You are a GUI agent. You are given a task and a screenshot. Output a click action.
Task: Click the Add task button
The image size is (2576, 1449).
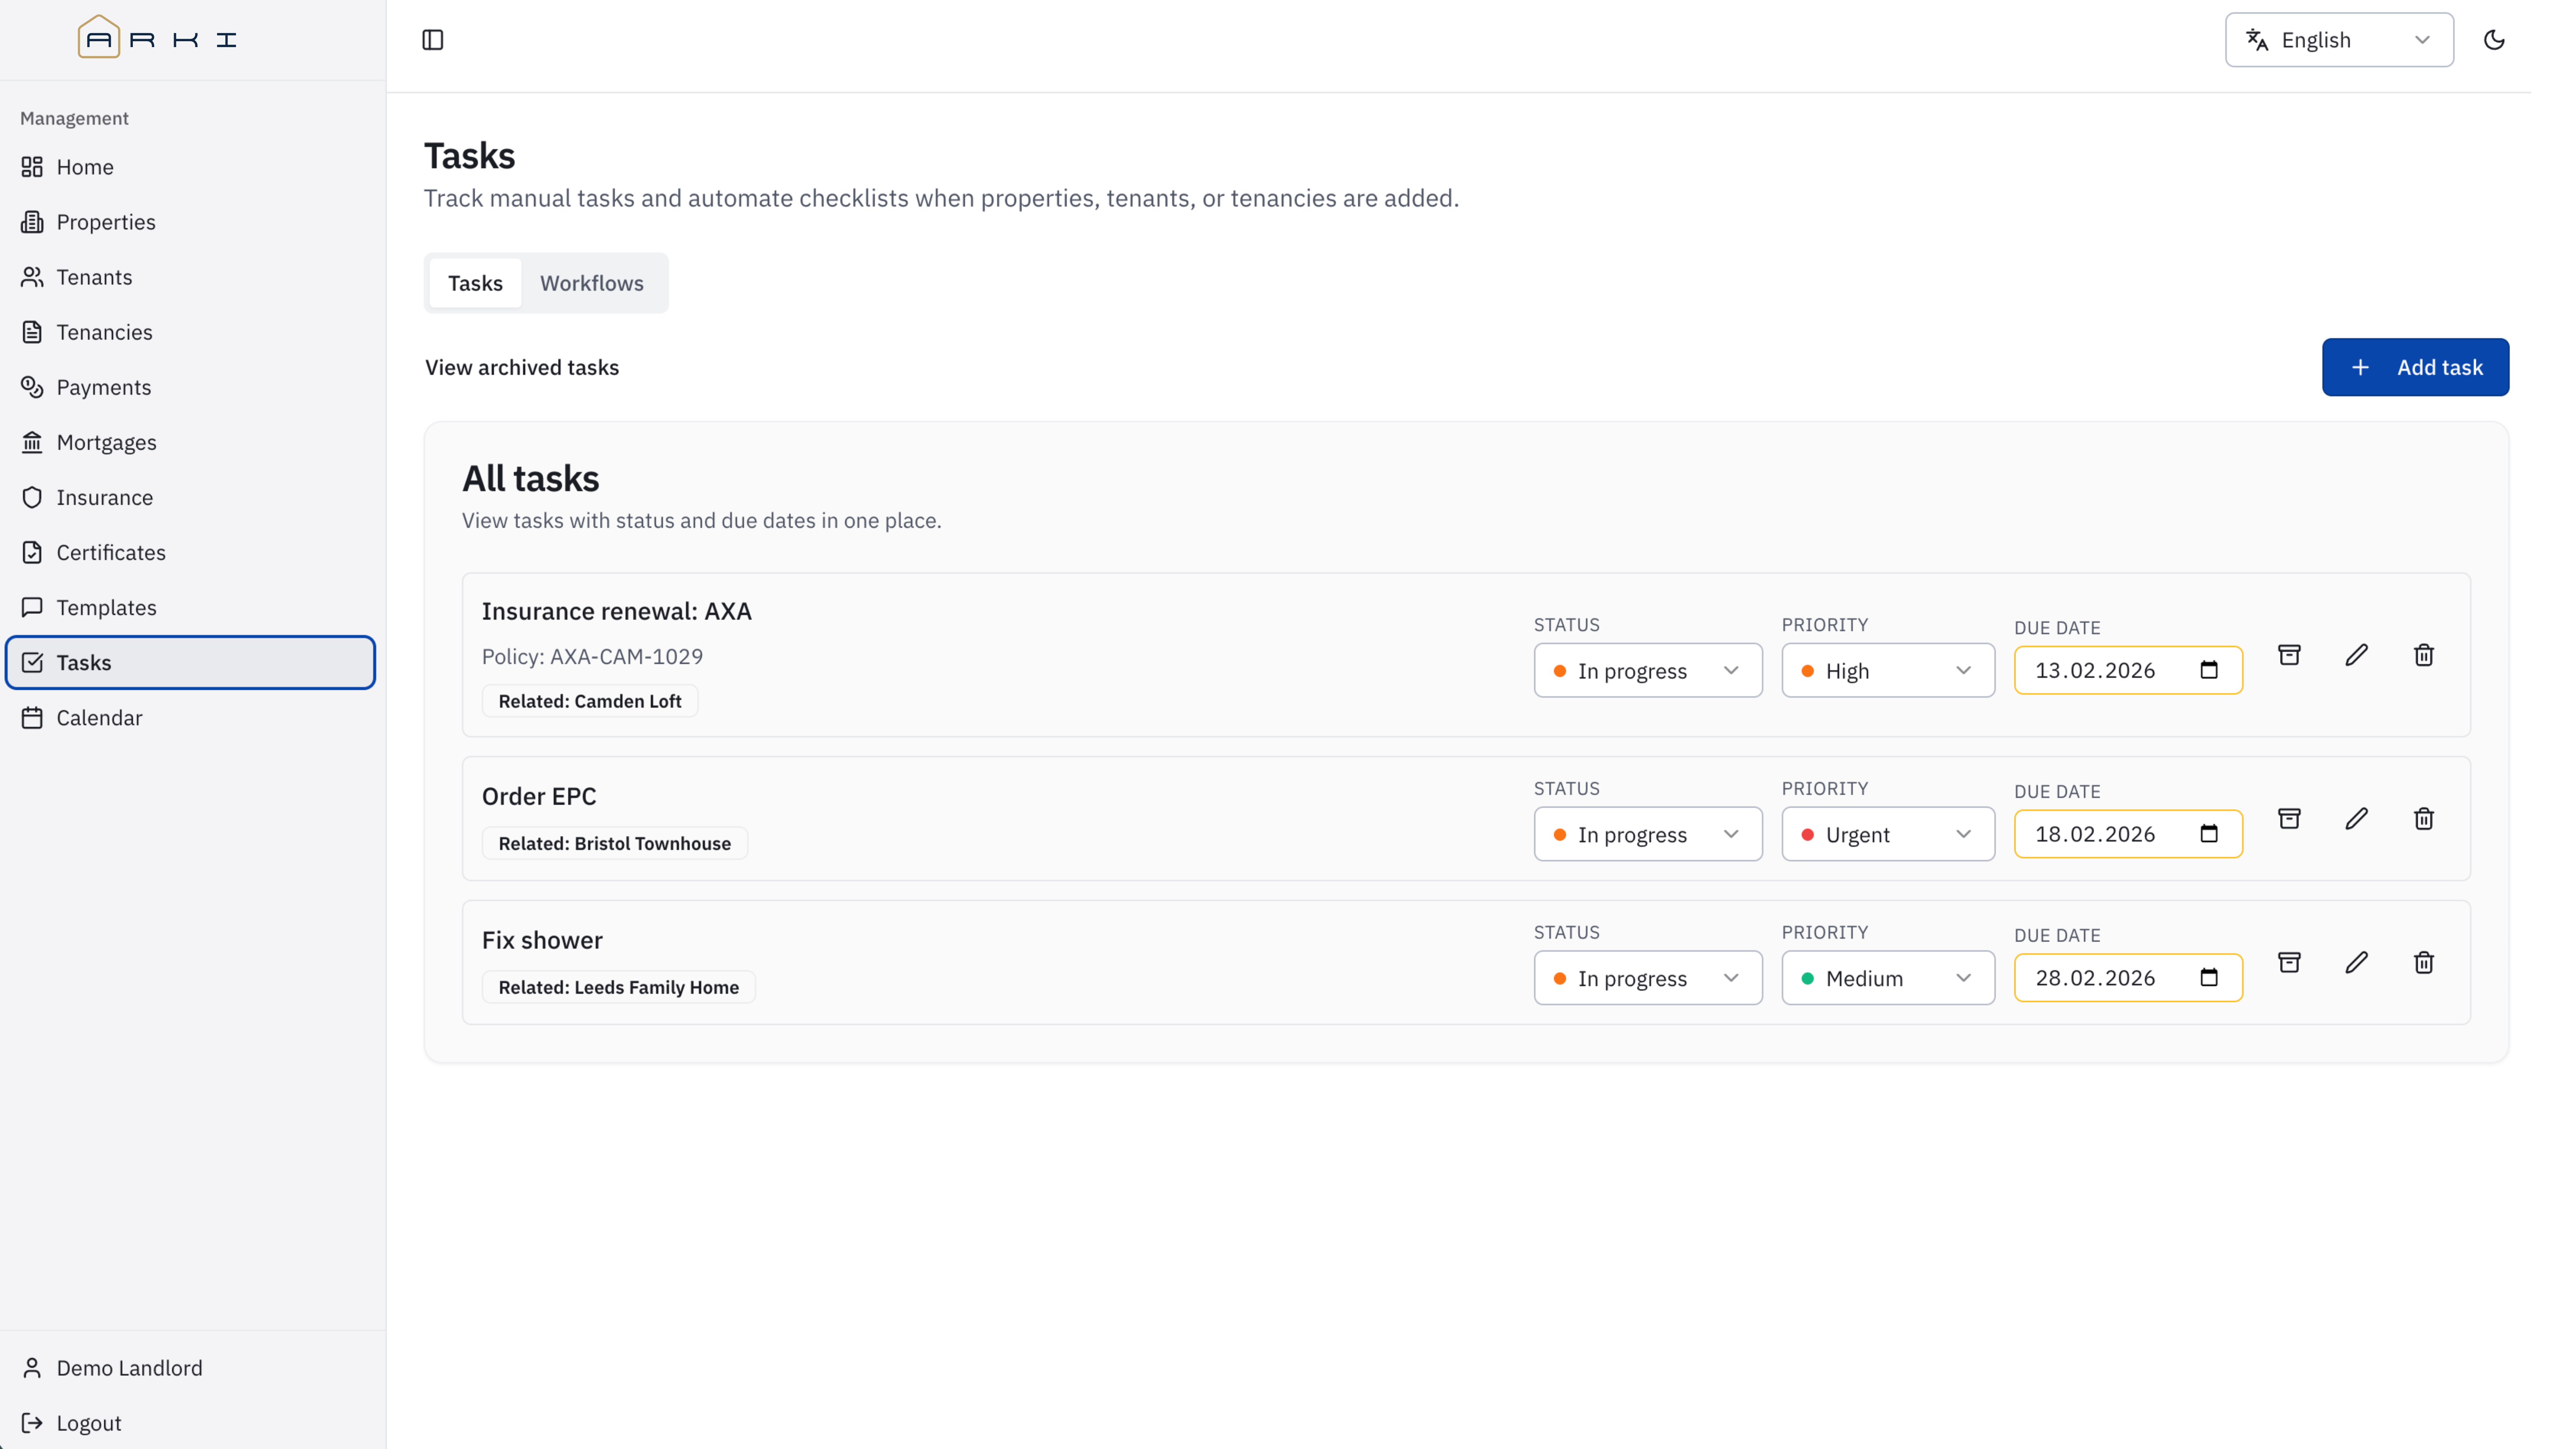pos(2415,367)
